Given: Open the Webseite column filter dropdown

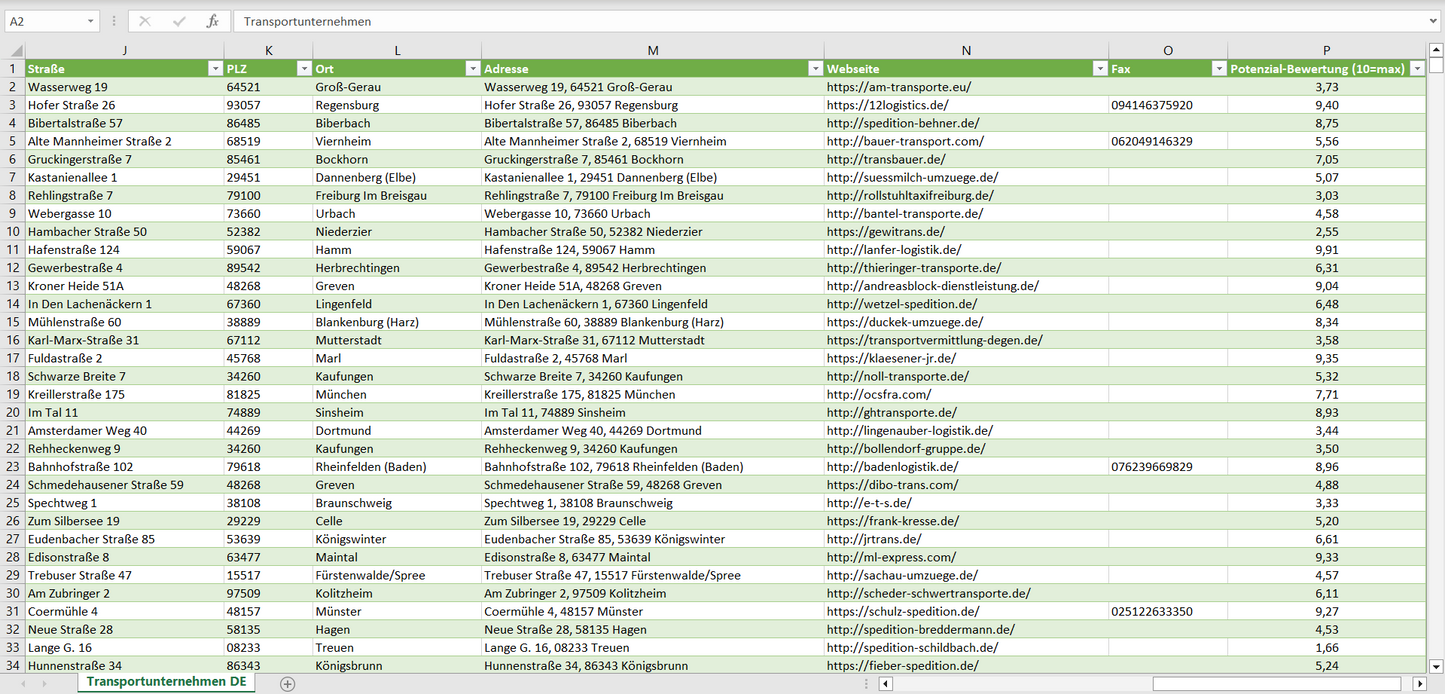Looking at the screenshot, I should [1099, 69].
